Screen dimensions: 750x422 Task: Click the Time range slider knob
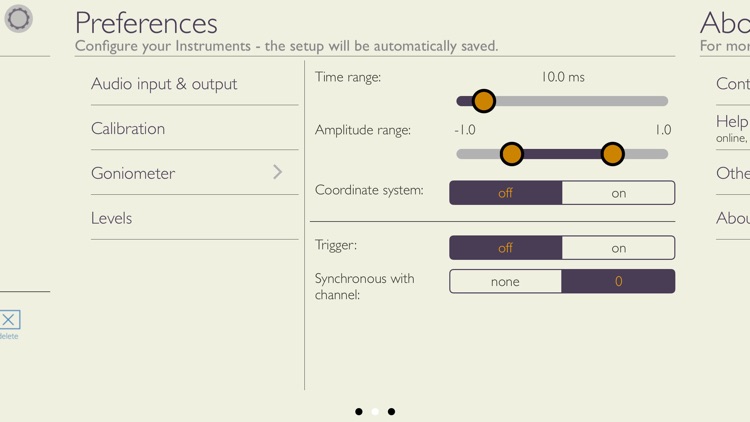point(484,101)
